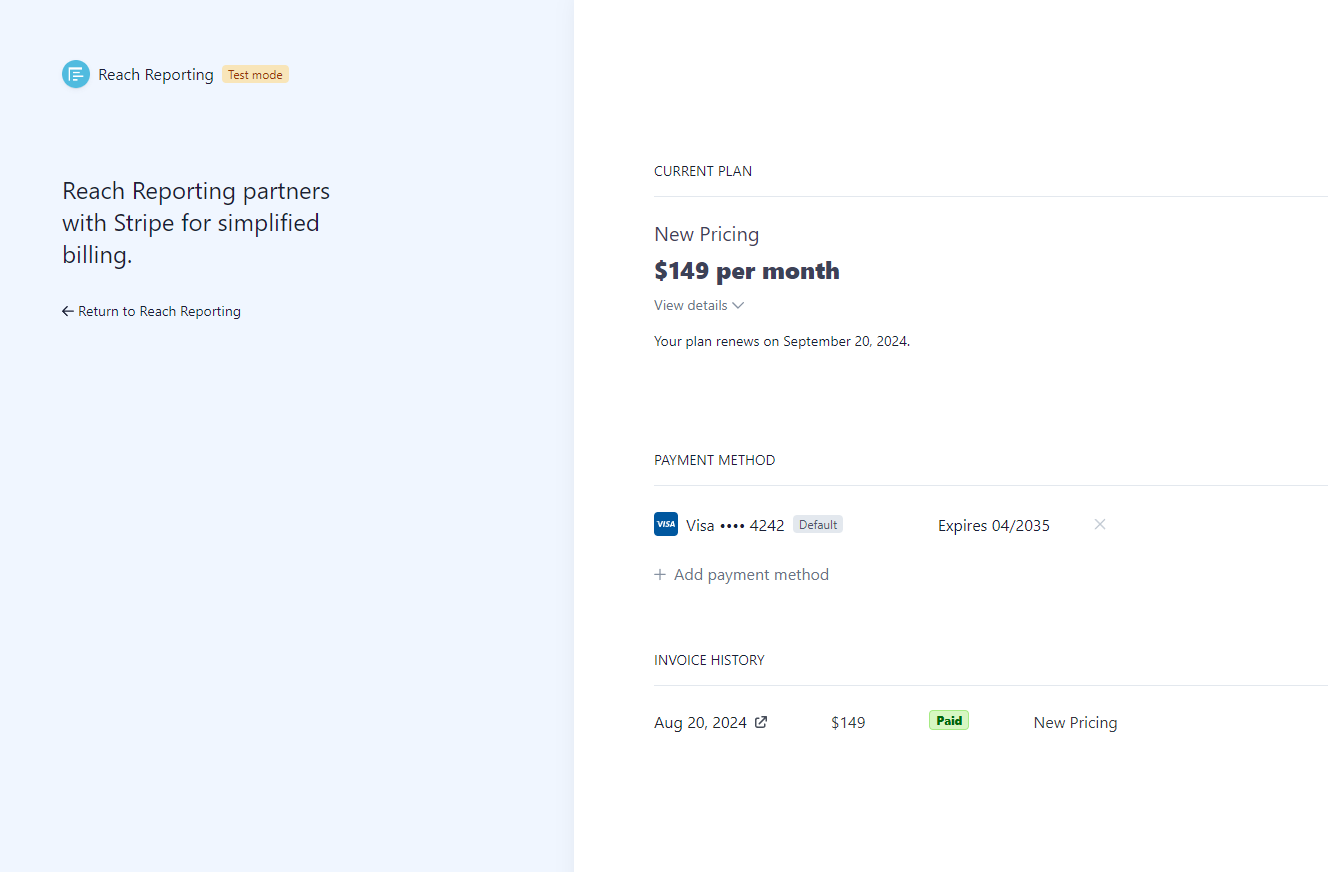Image resolution: width=1328 pixels, height=872 pixels.
Task: Click the chevron next to View details
Action: pyautogui.click(x=738, y=305)
